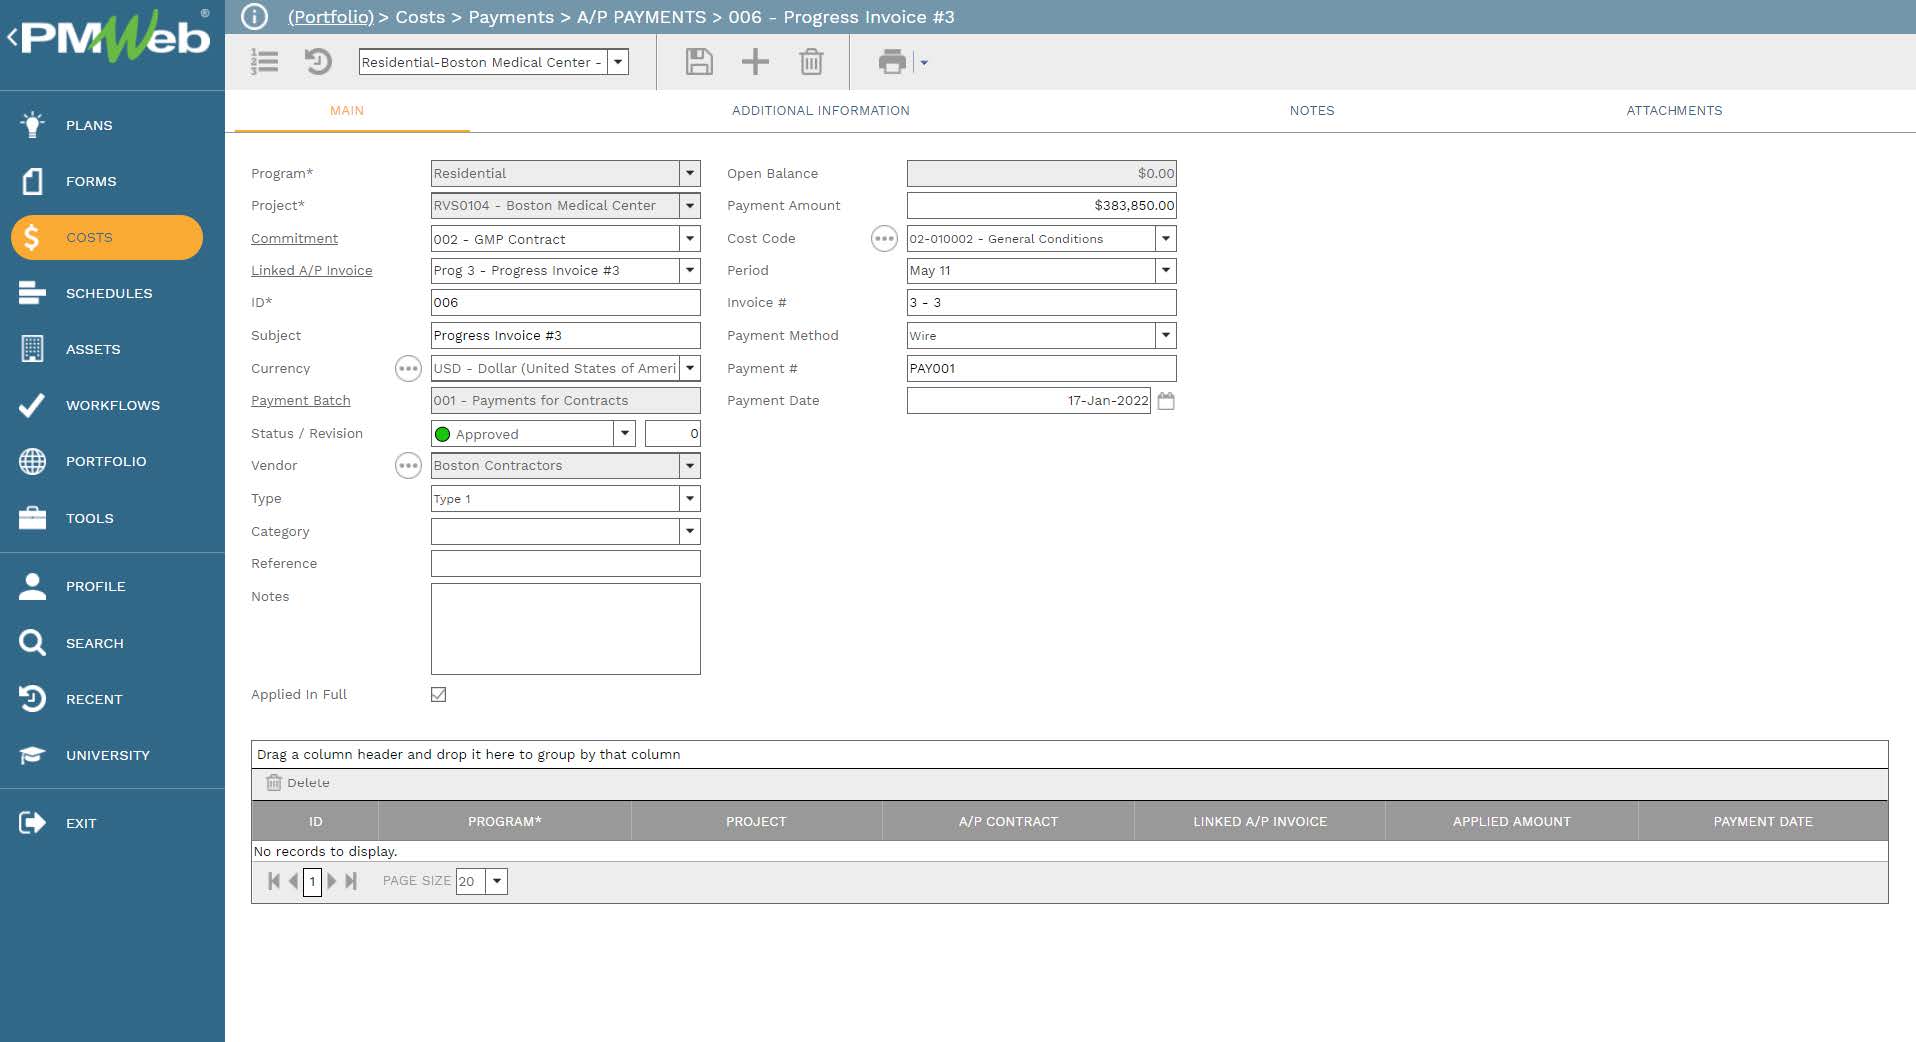Click the Portfolio breadcrumb link
Screen dimensions: 1916x1042
click(331, 17)
